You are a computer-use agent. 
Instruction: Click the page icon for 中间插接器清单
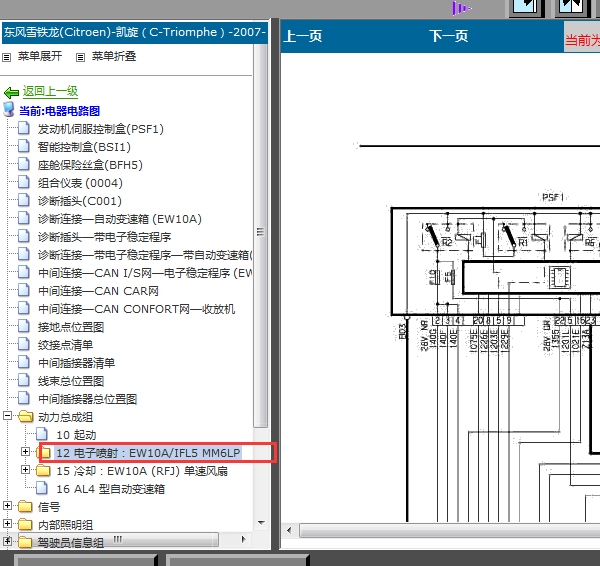(x=24, y=362)
